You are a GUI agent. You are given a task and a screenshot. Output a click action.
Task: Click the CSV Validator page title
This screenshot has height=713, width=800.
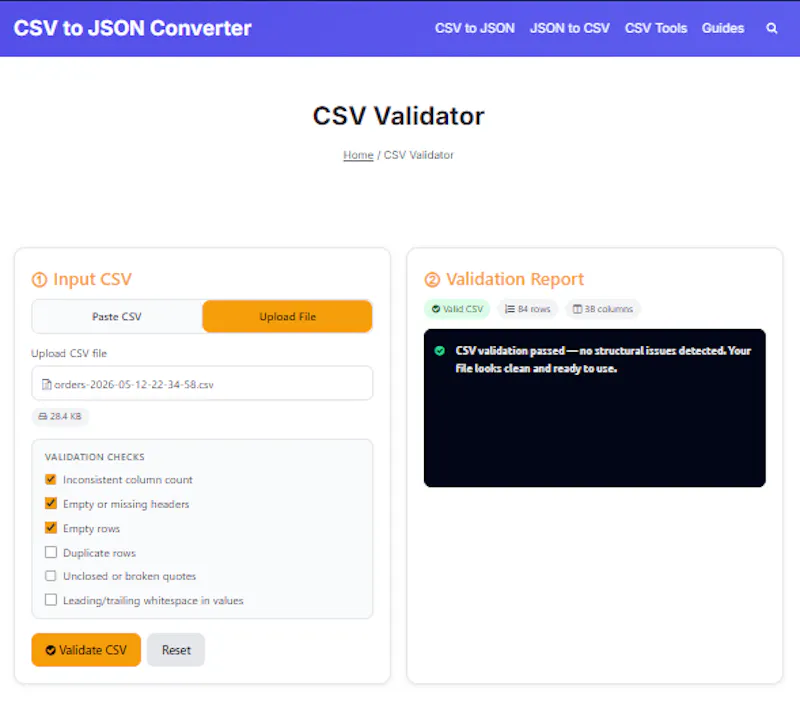pos(398,116)
